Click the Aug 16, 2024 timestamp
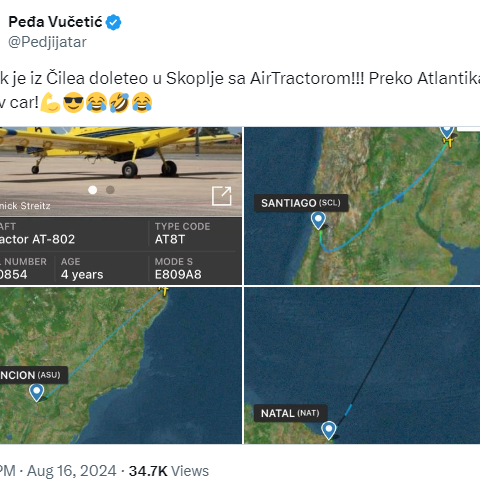The height and width of the screenshot is (495, 480). [72, 471]
